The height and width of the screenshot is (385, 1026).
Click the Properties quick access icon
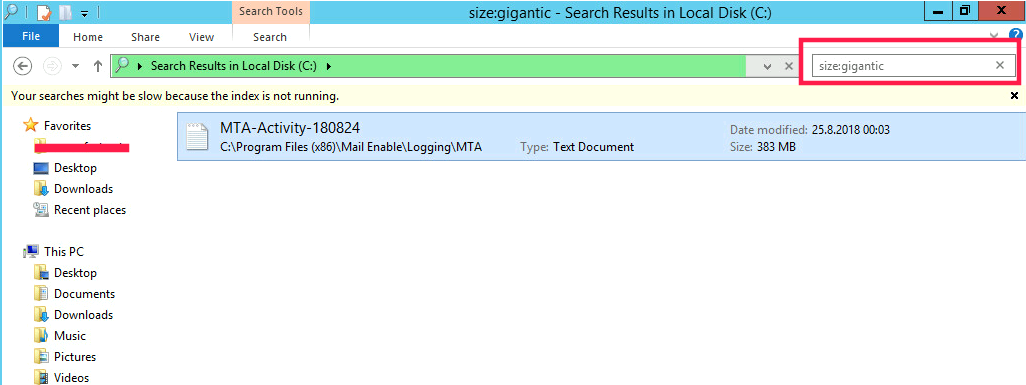click(x=43, y=12)
